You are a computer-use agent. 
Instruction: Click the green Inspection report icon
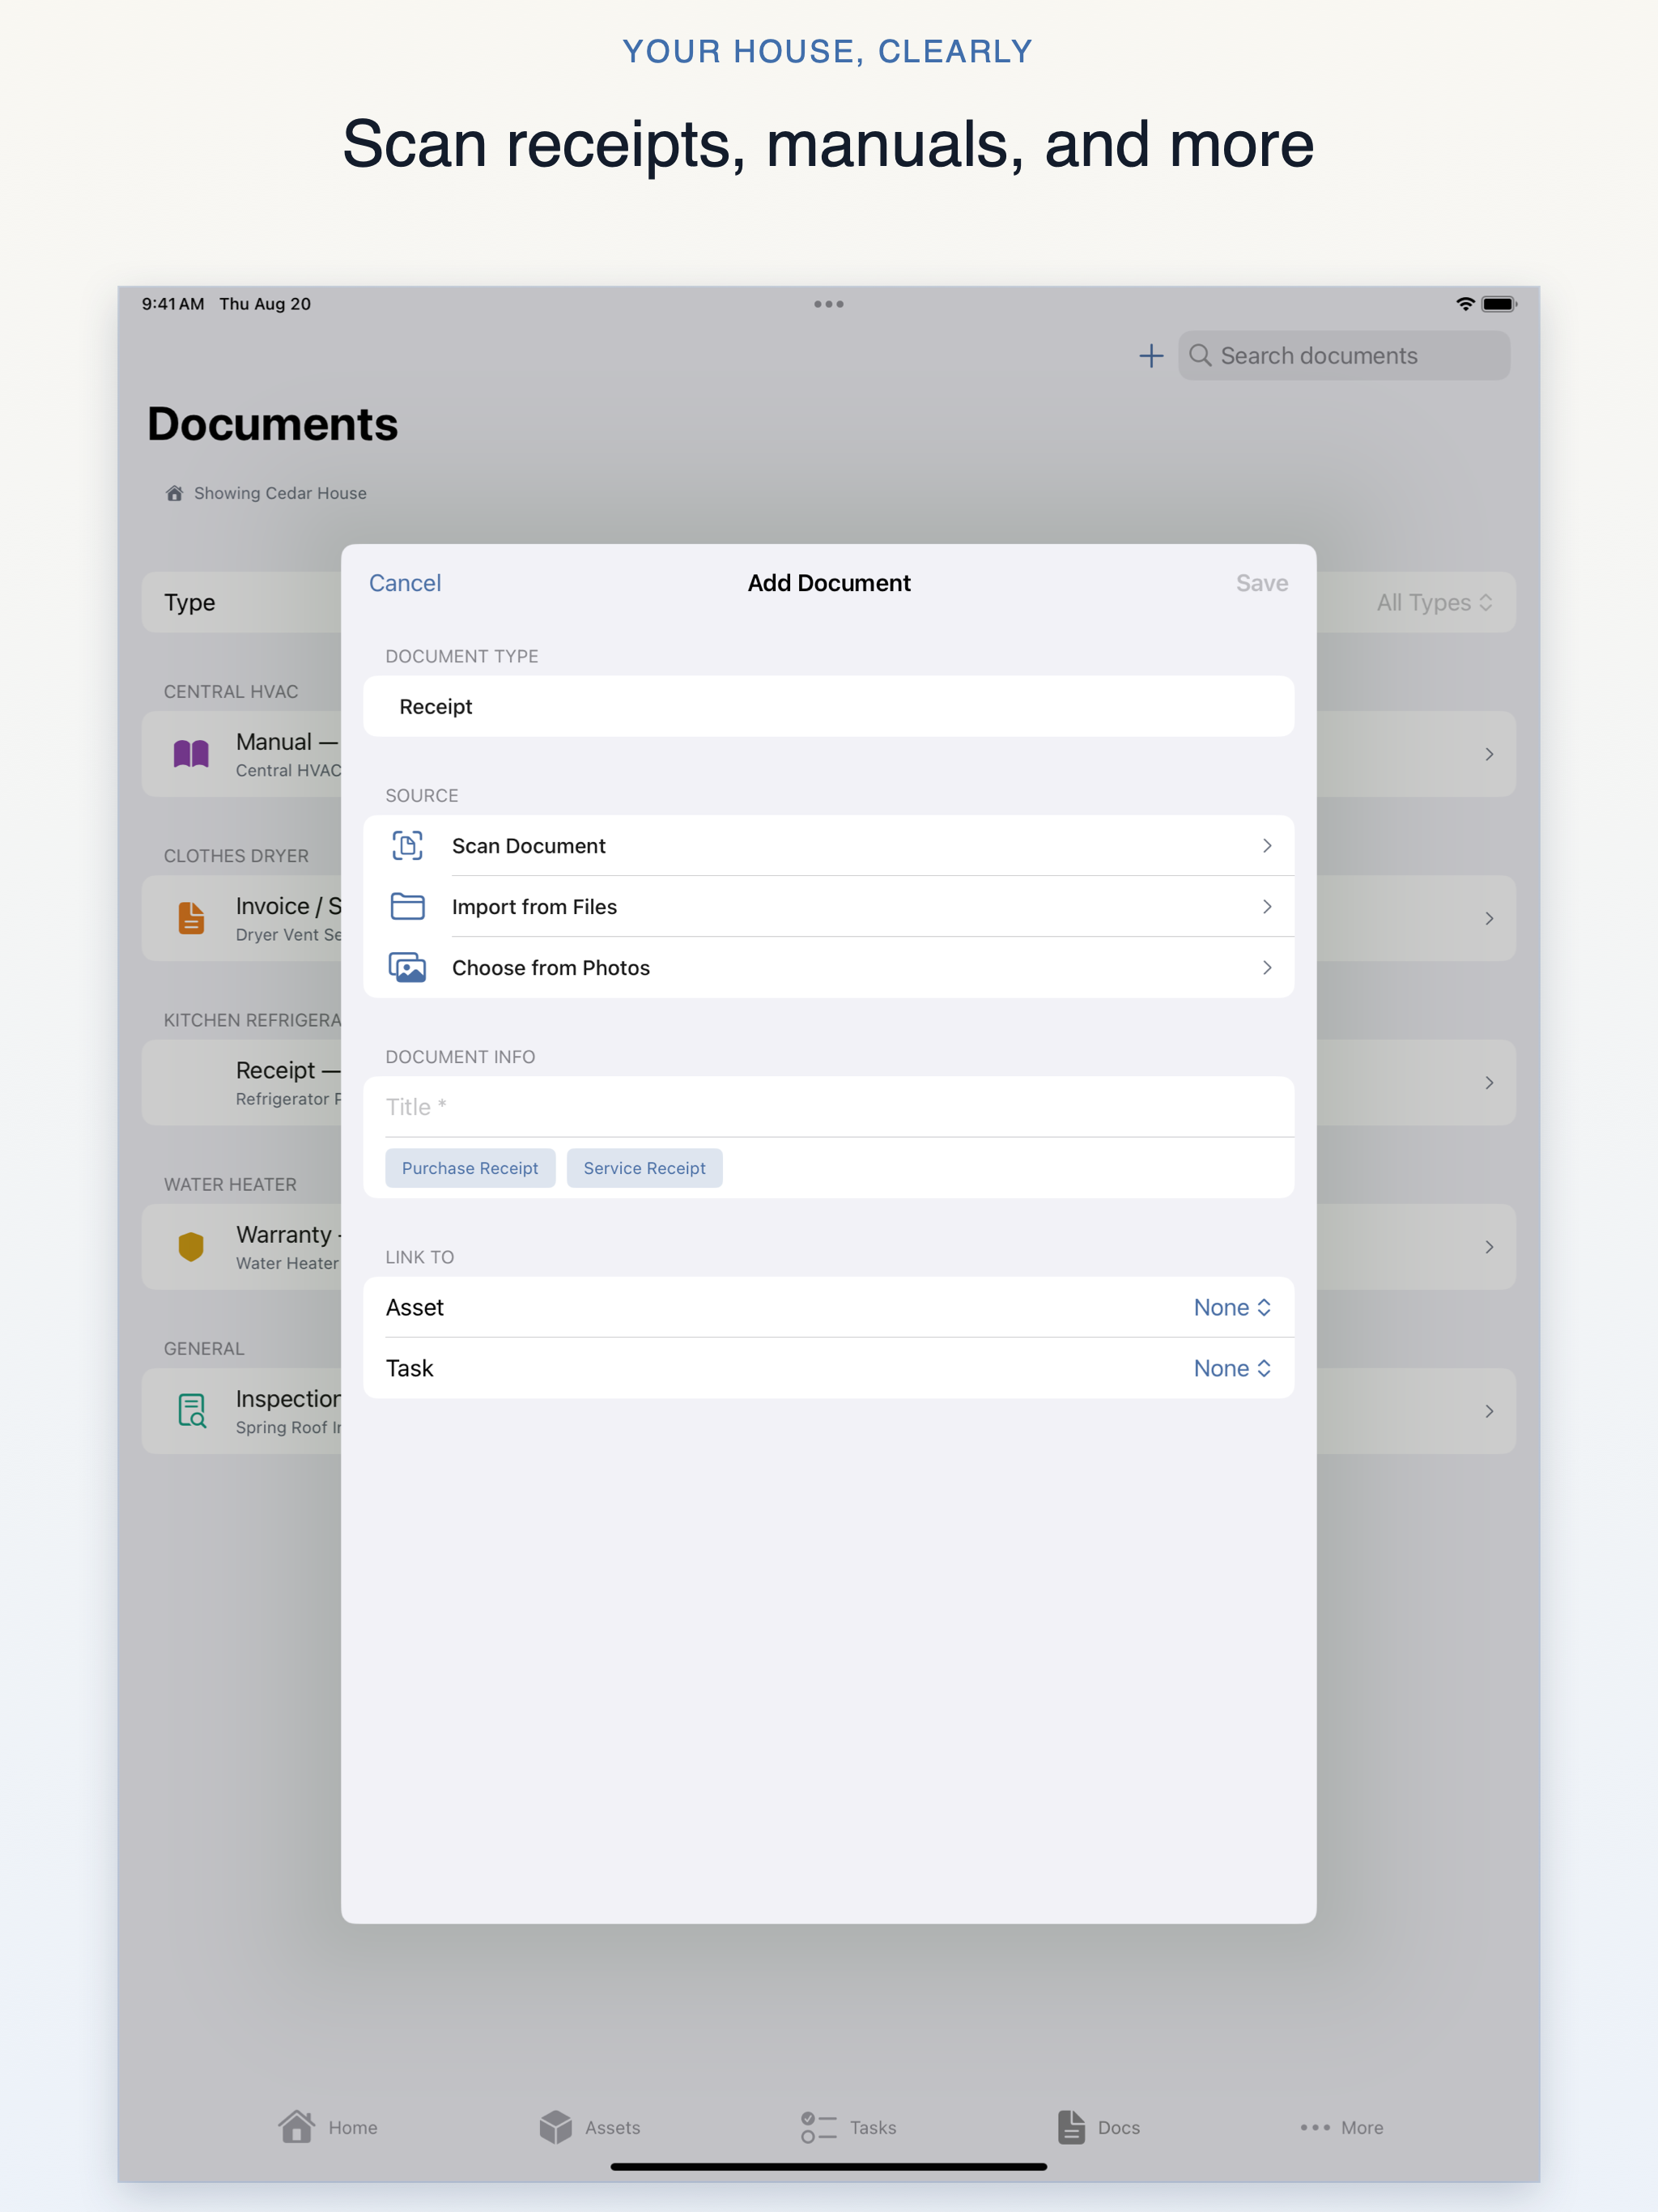click(191, 1411)
